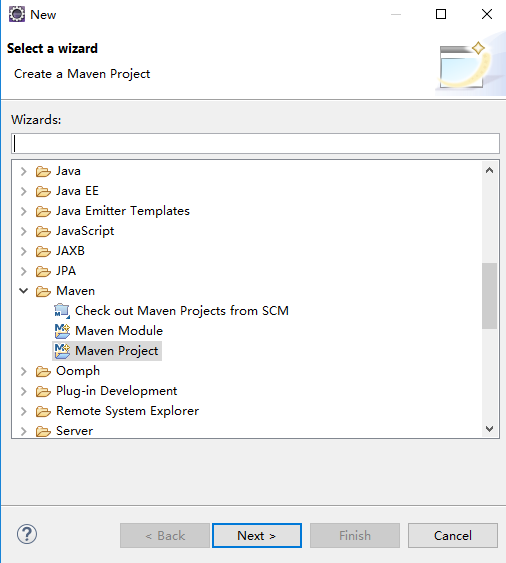The image size is (506, 563).
Task: Select the Java Emitter Templates label
Action: coord(123,211)
